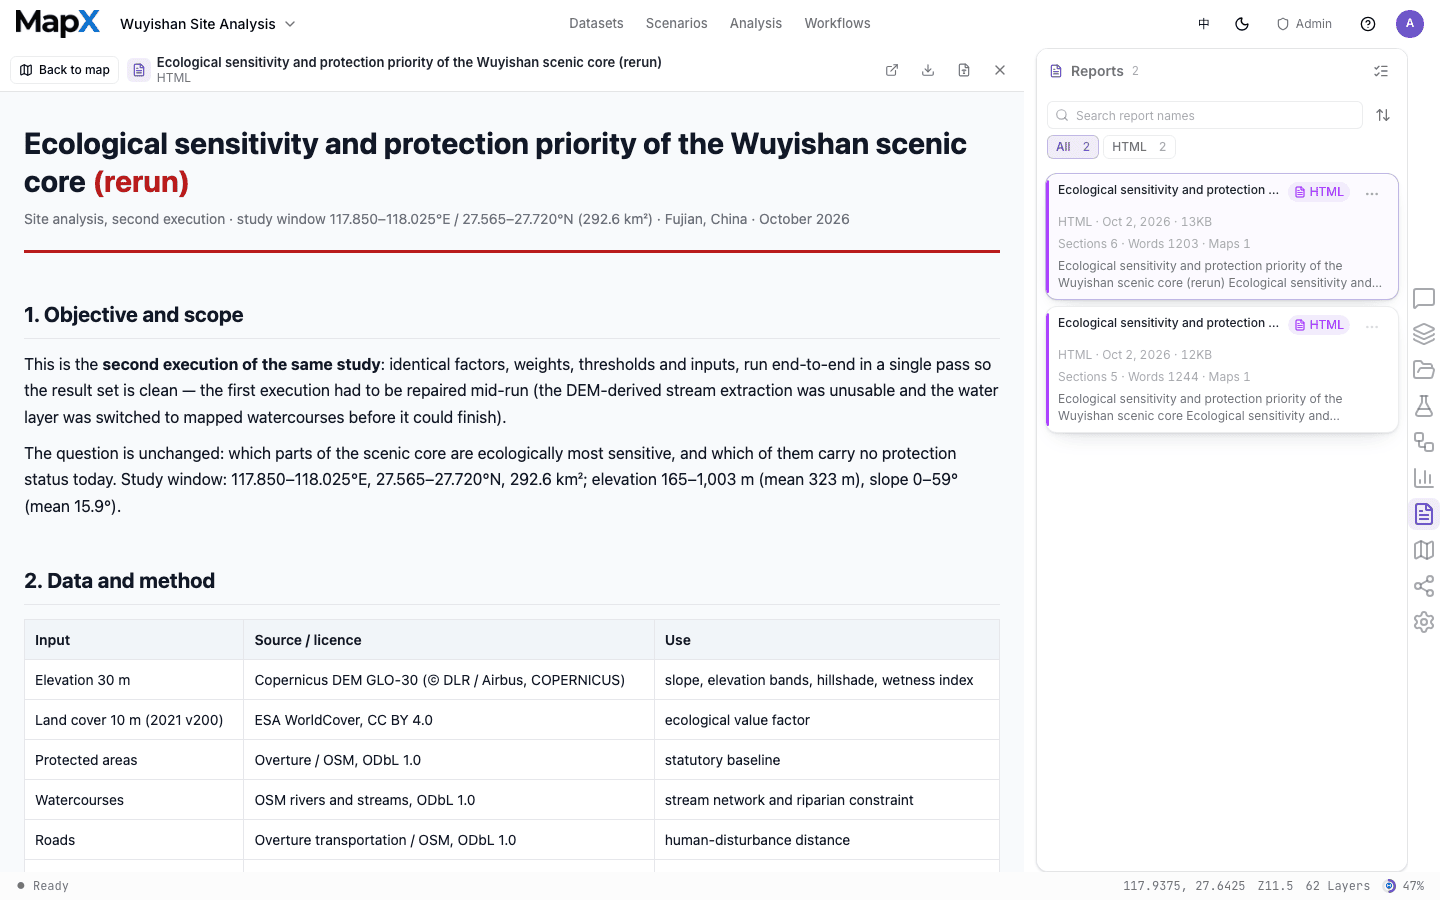The width and height of the screenshot is (1440, 900).
Task: Open the shapes workflow panel icon
Action: (1424, 442)
